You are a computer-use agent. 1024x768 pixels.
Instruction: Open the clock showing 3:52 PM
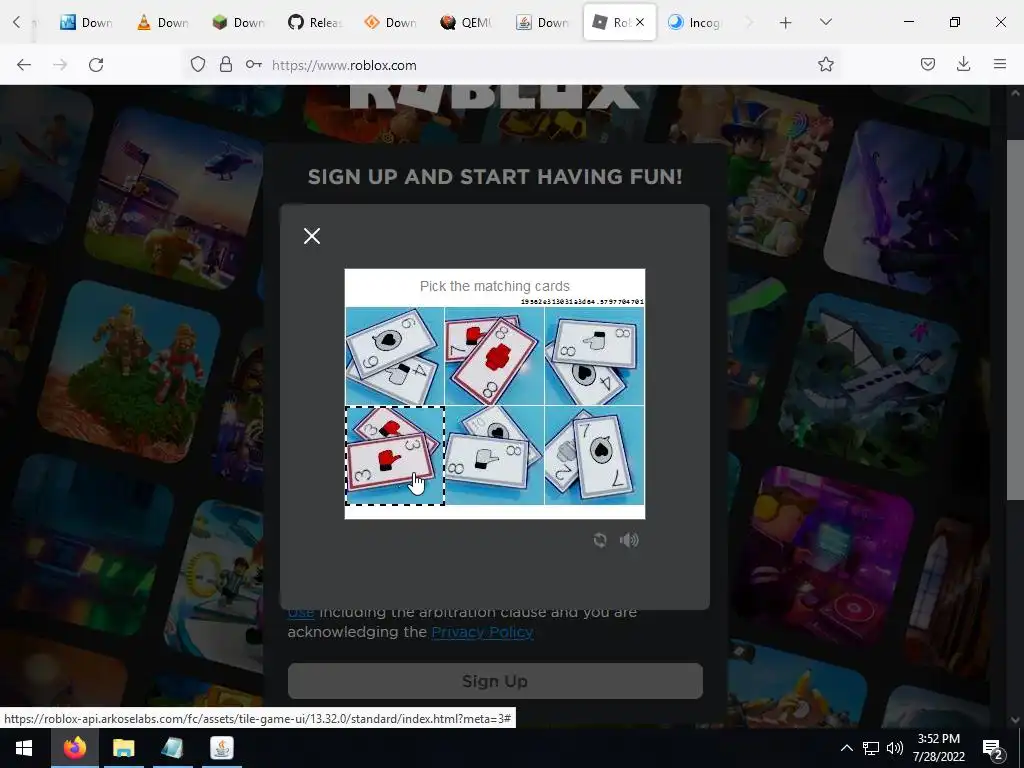(938, 748)
